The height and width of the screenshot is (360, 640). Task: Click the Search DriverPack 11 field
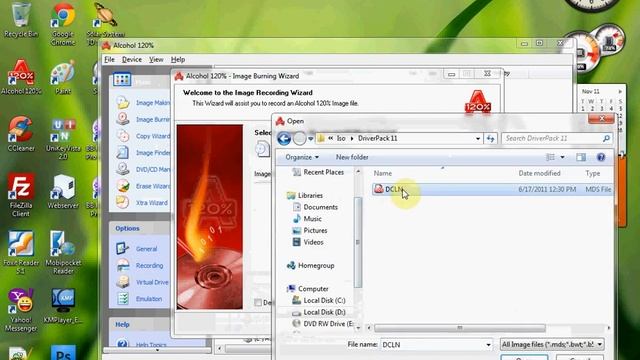[557, 138]
